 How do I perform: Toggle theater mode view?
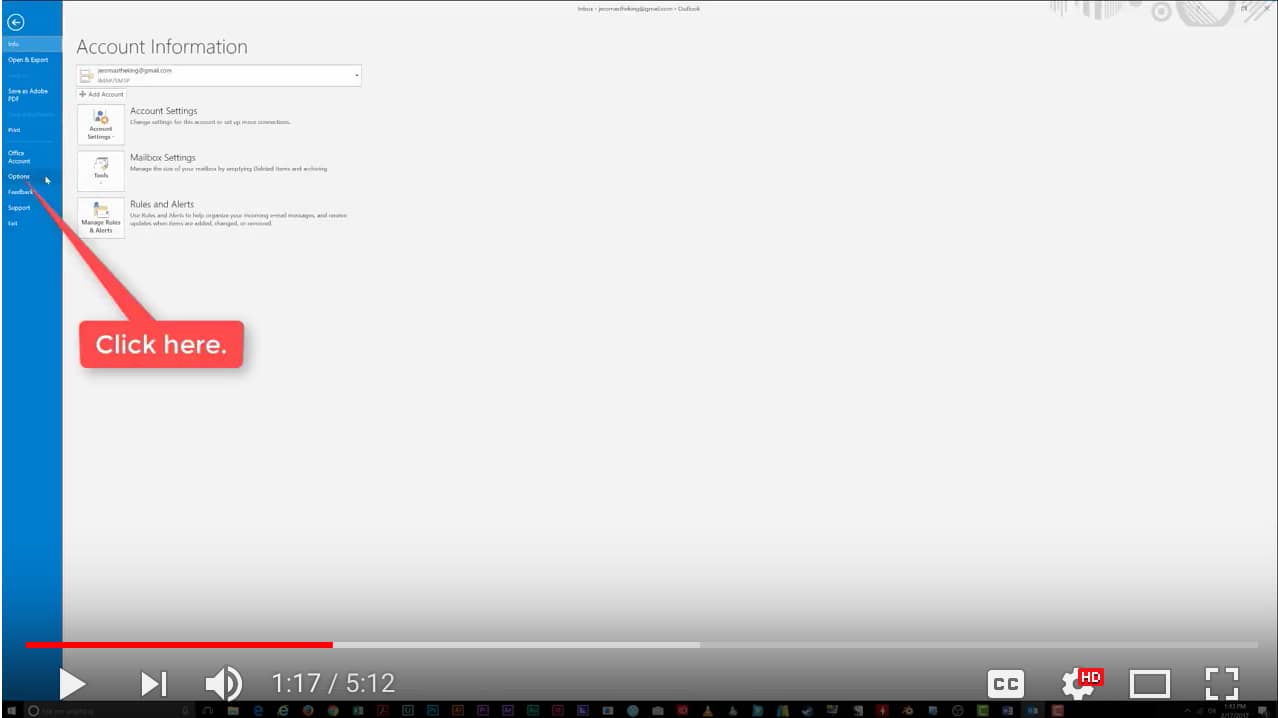1149,684
